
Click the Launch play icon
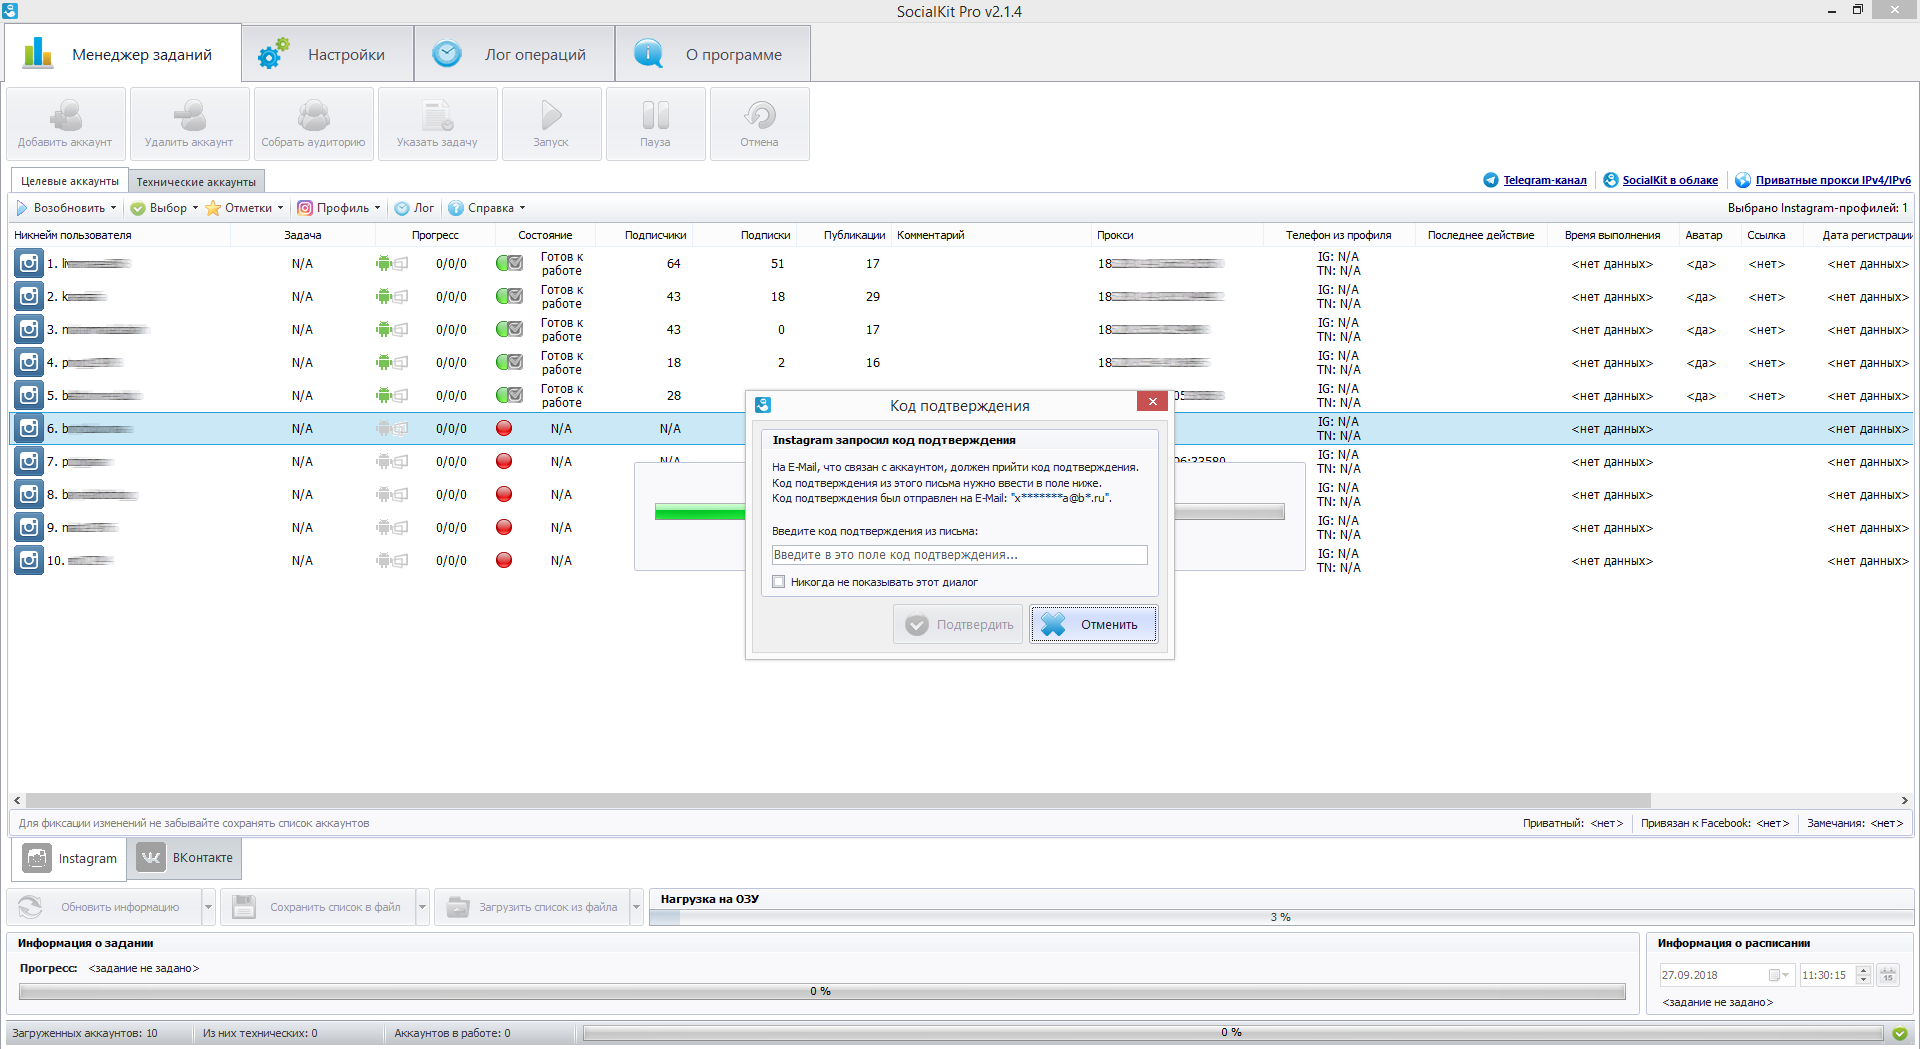point(551,116)
